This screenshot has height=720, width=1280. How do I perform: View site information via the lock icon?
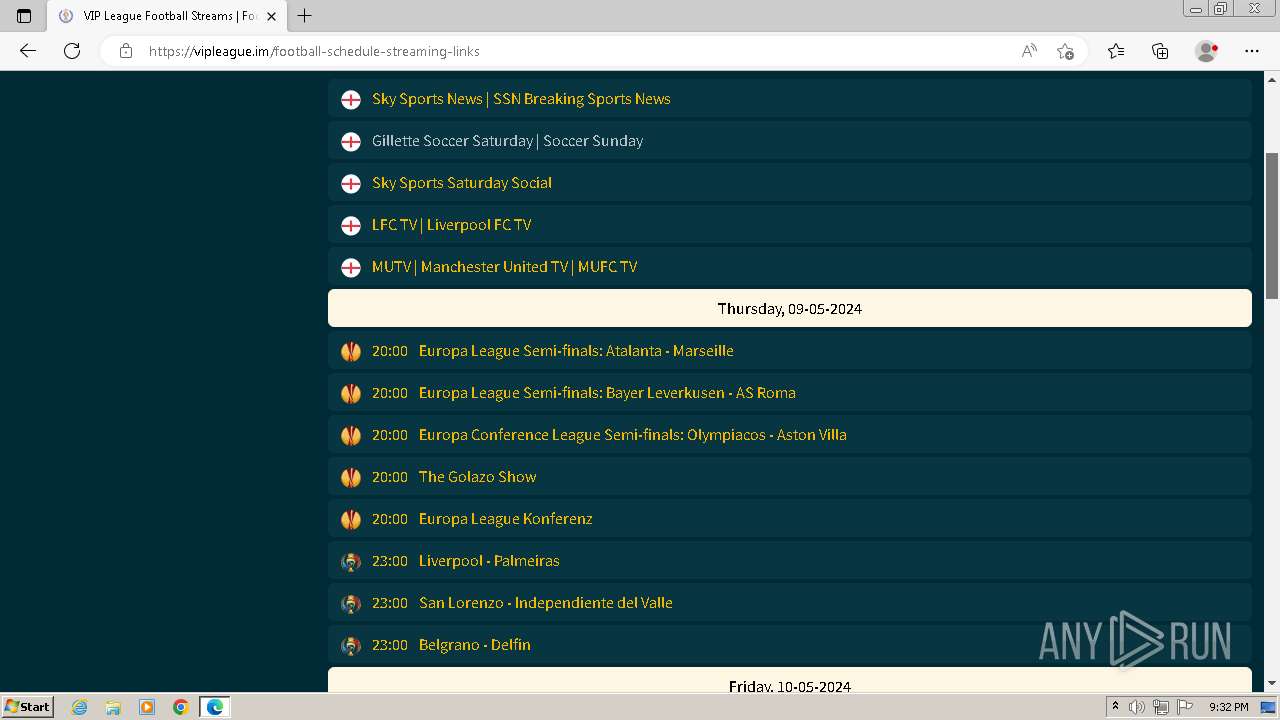click(126, 51)
